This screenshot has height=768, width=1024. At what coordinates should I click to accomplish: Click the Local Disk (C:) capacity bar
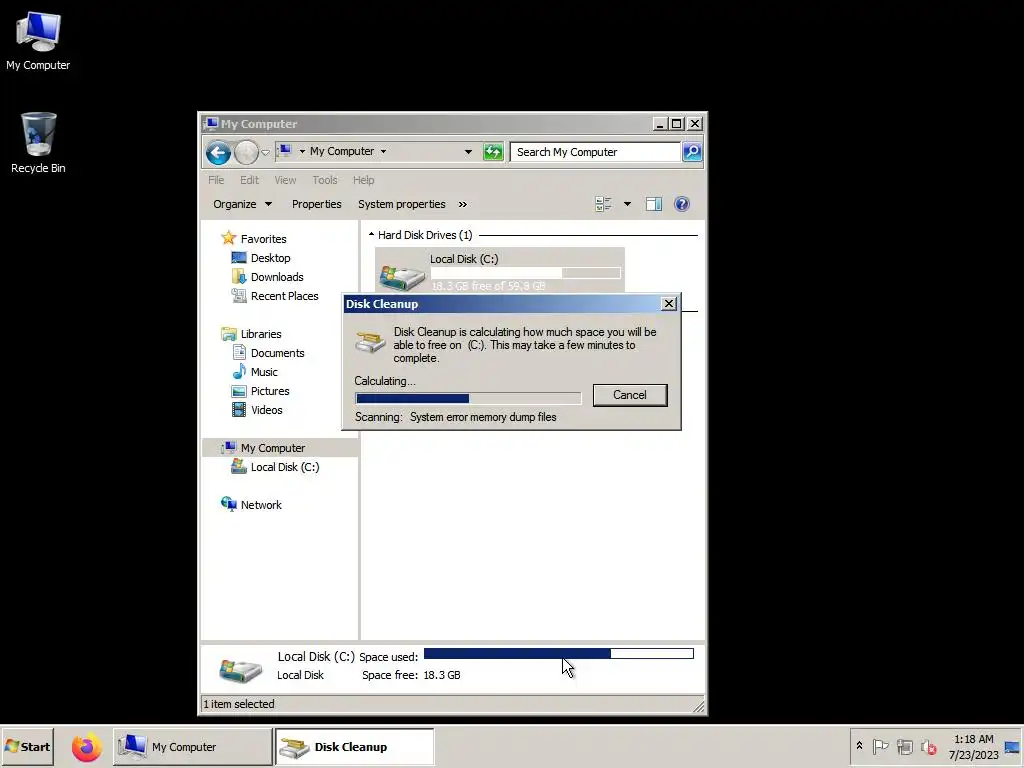525,273
